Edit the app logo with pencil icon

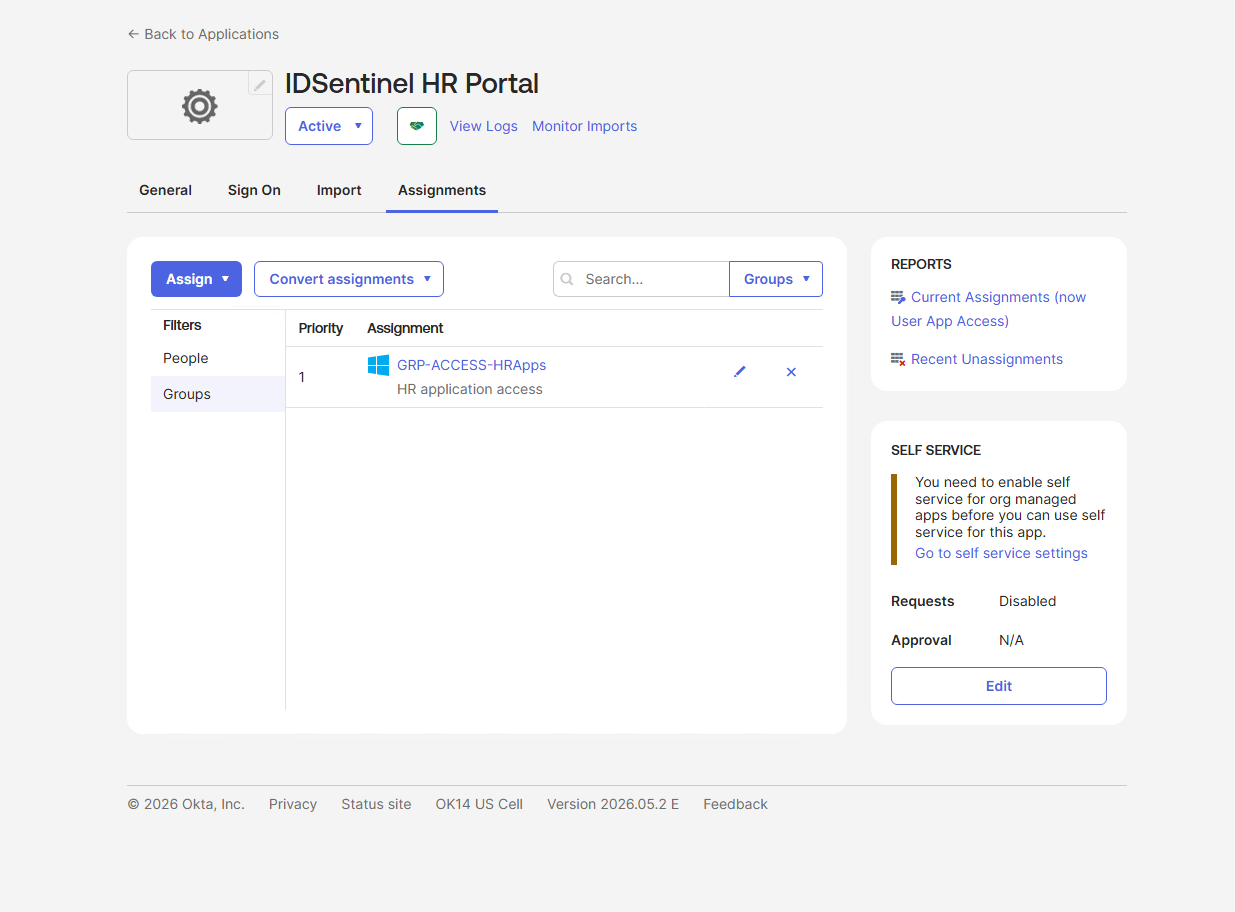tap(260, 85)
